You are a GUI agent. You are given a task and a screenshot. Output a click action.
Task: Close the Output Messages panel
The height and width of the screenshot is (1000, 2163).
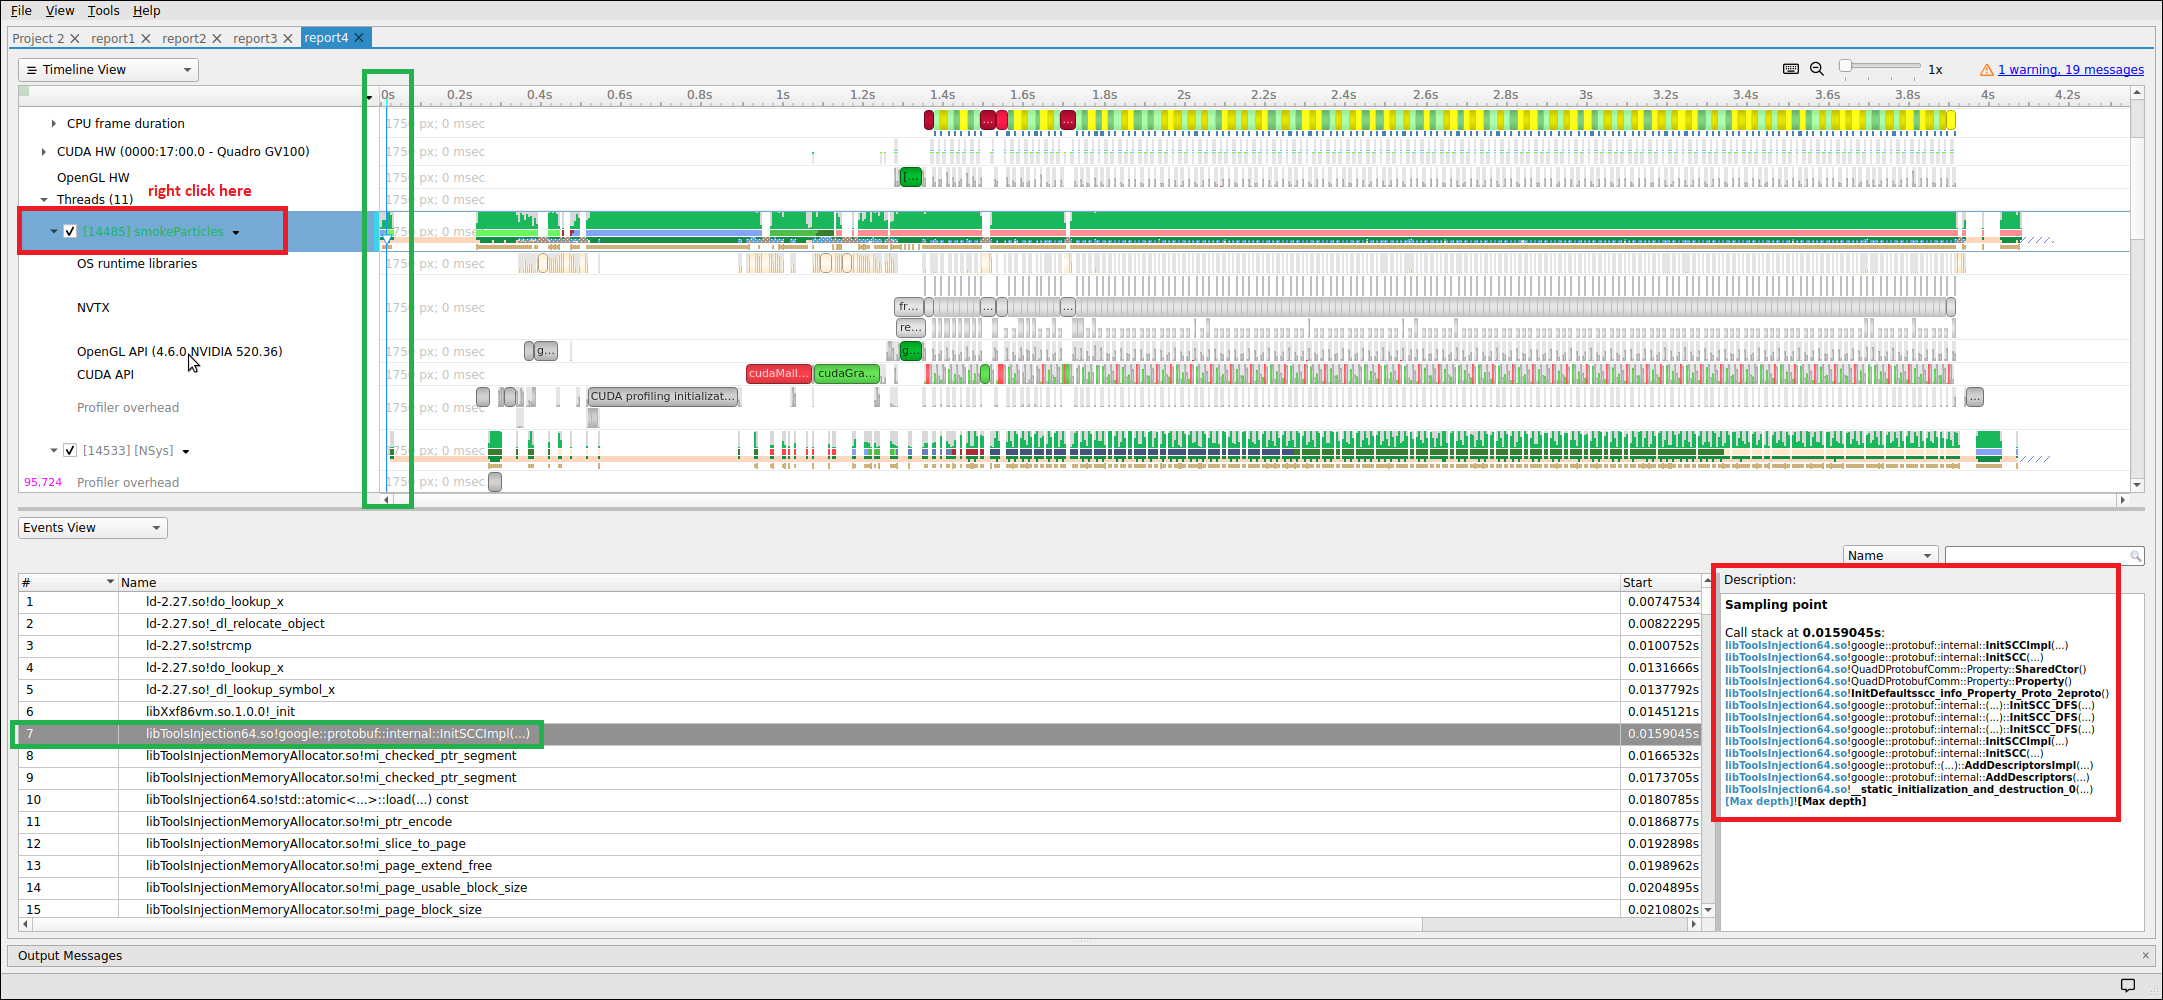2147,955
